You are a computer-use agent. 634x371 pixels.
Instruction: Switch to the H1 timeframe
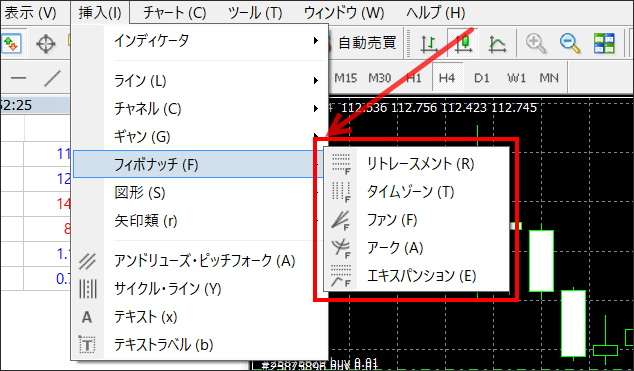[x=413, y=78]
